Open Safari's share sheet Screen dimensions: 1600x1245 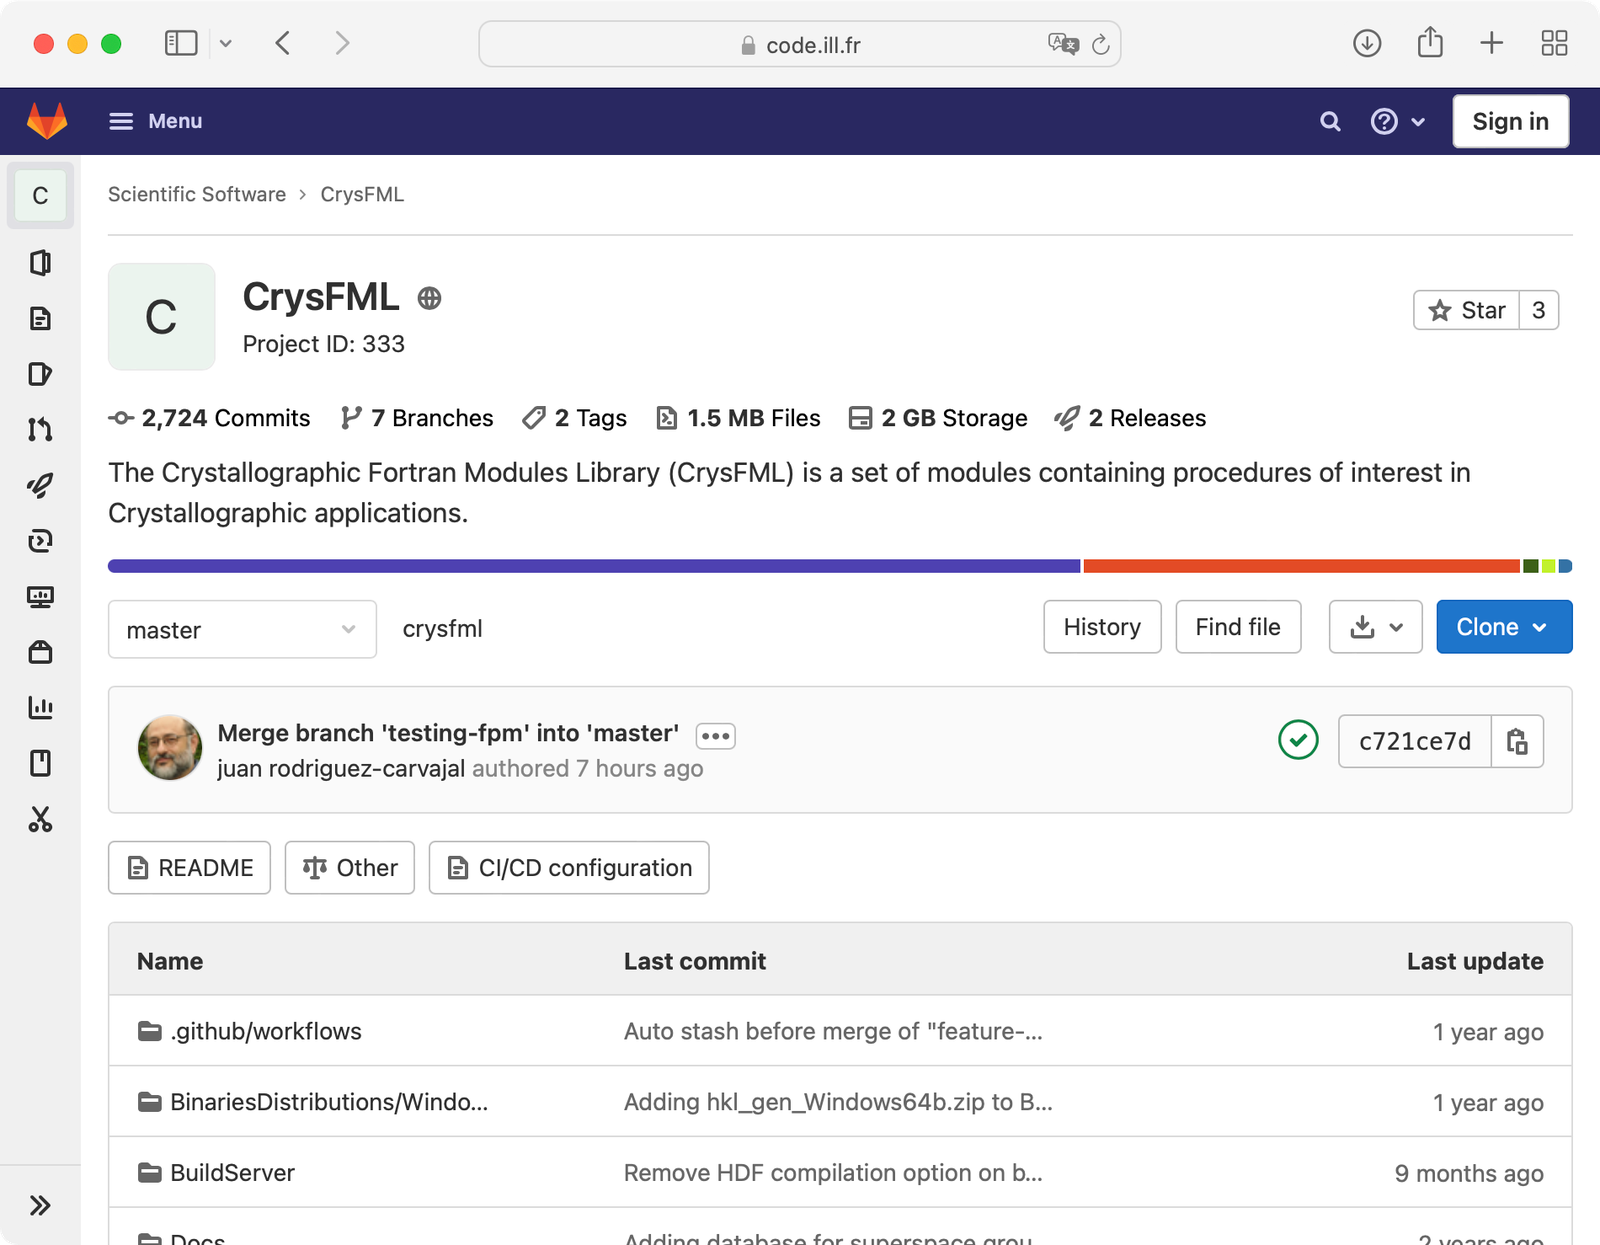1430,43
